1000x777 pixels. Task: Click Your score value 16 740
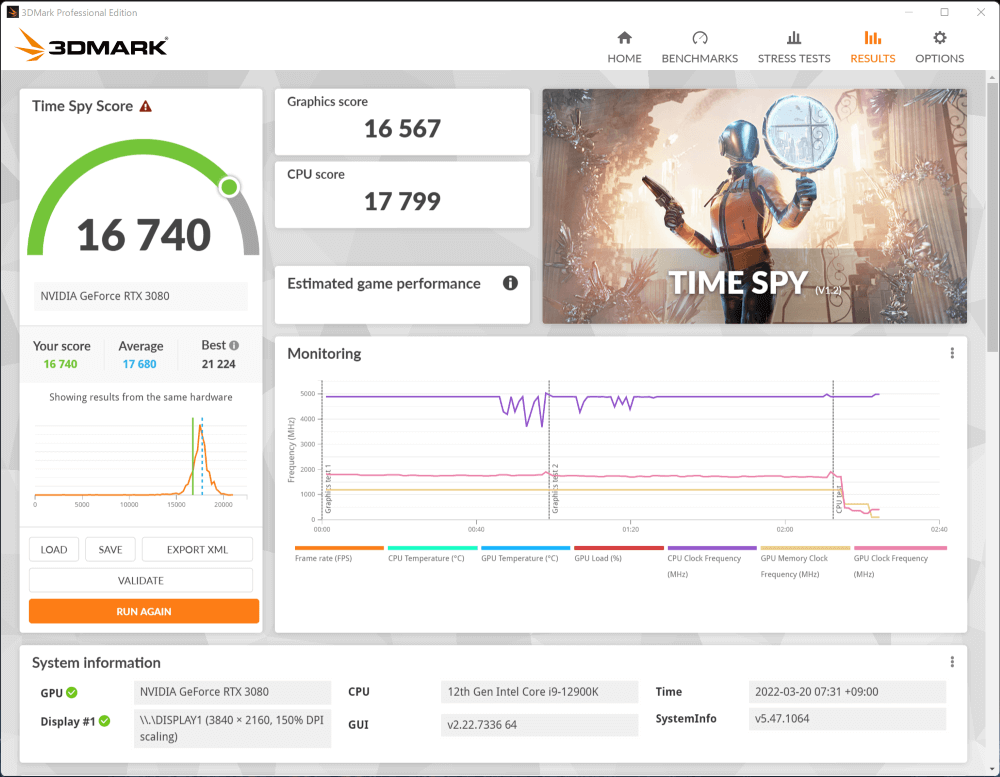(x=60, y=364)
